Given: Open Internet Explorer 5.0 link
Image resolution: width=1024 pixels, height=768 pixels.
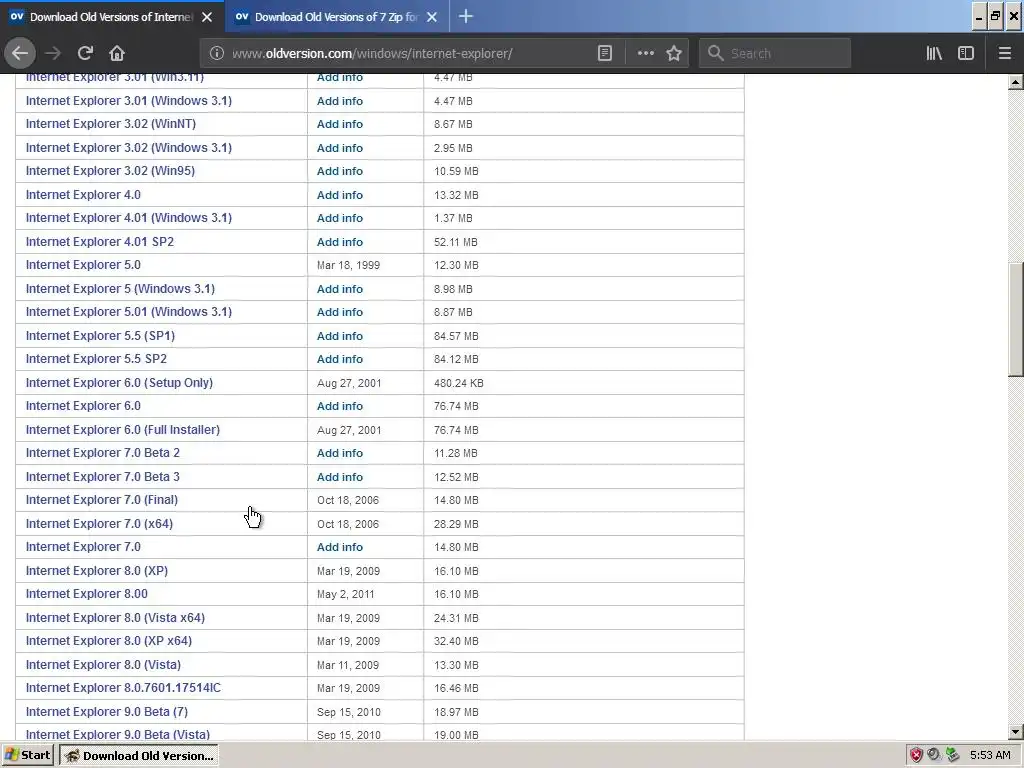Looking at the screenshot, I should click(x=83, y=264).
